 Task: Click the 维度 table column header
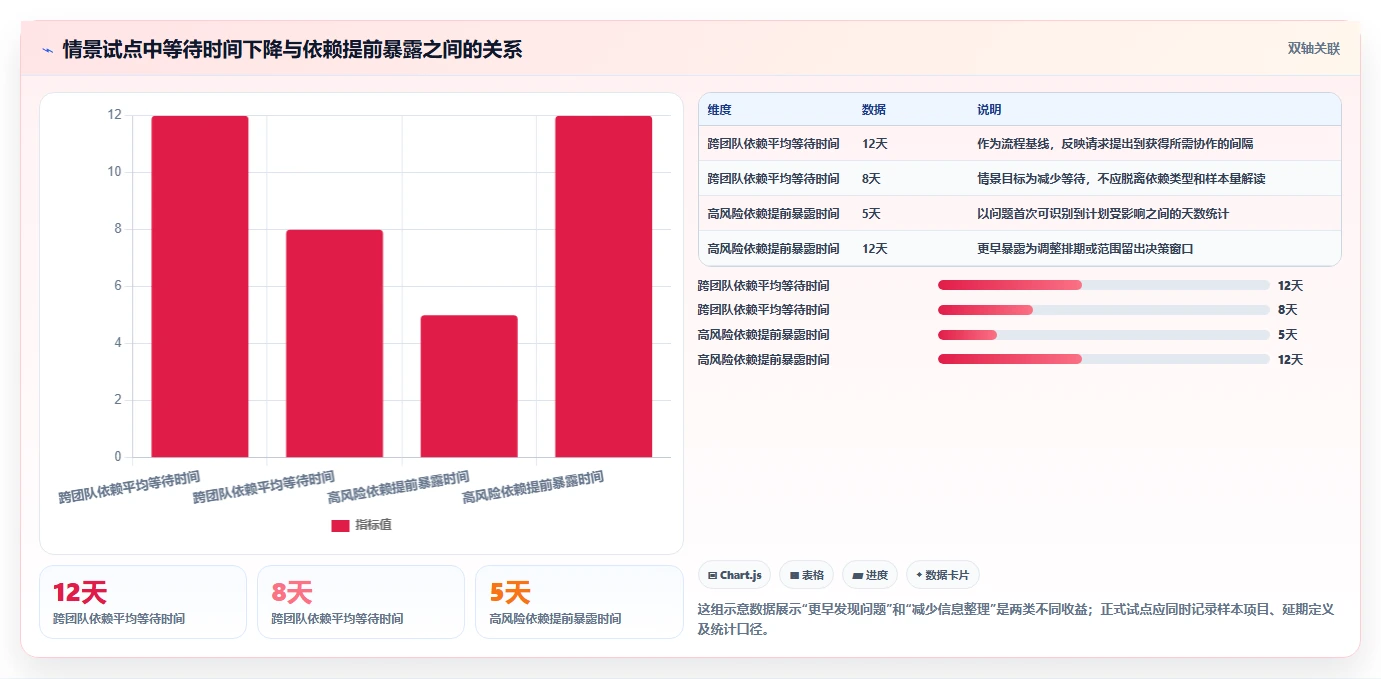pyautogui.click(x=719, y=110)
